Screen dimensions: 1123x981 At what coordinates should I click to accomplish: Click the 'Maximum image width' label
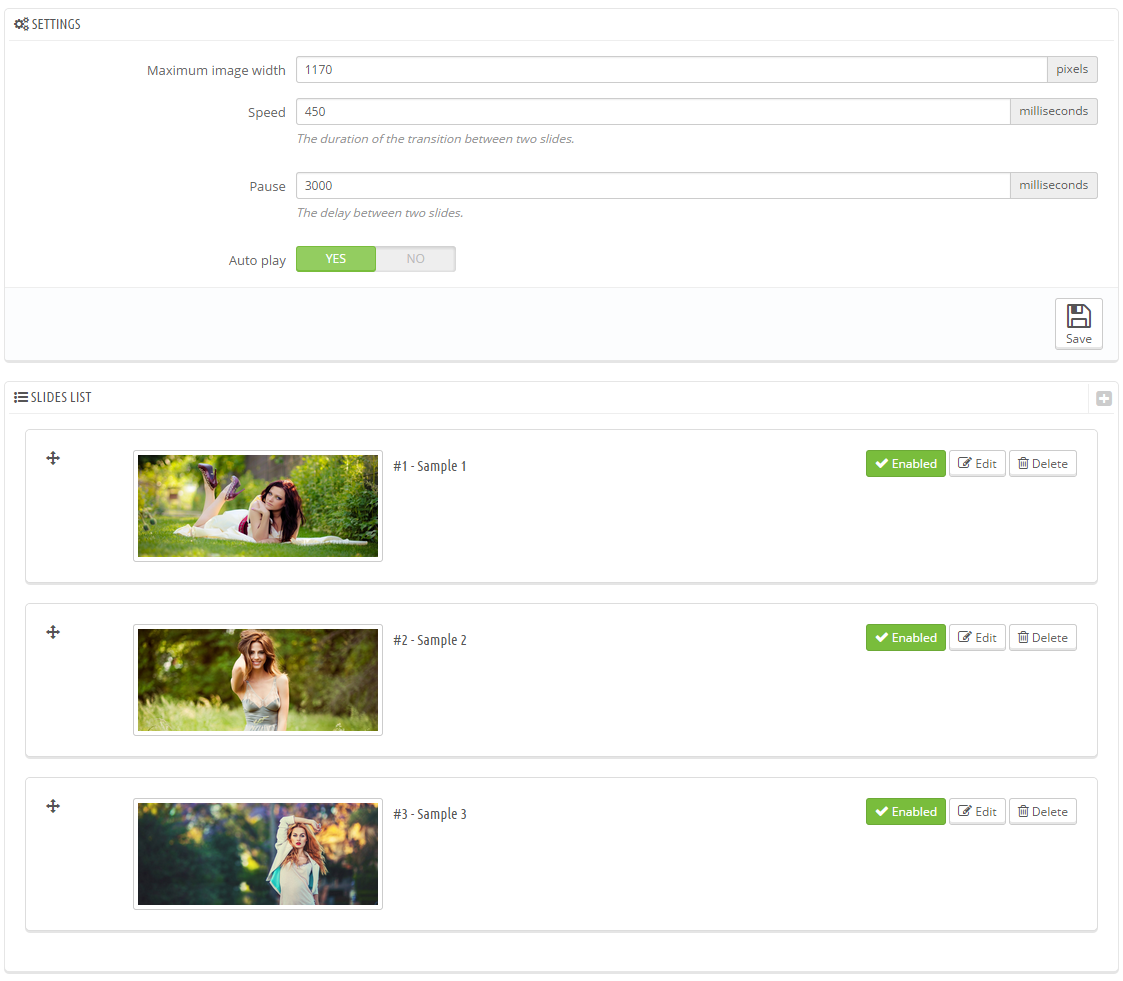tap(216, 70)
